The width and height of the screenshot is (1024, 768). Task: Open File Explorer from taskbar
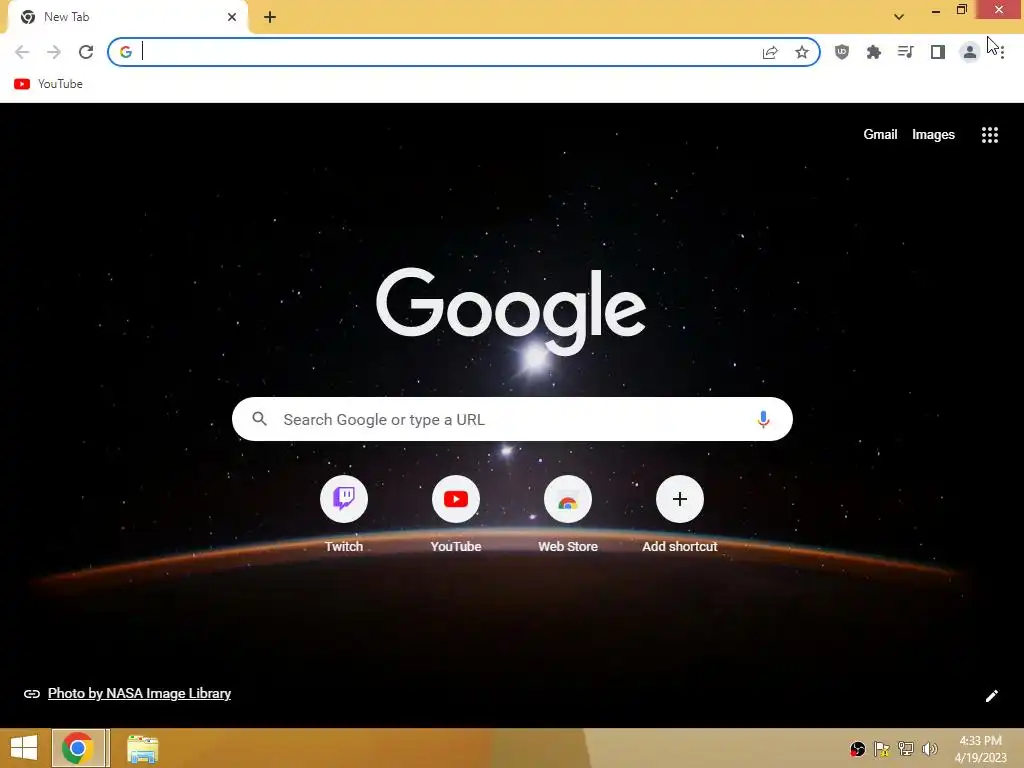142,748
